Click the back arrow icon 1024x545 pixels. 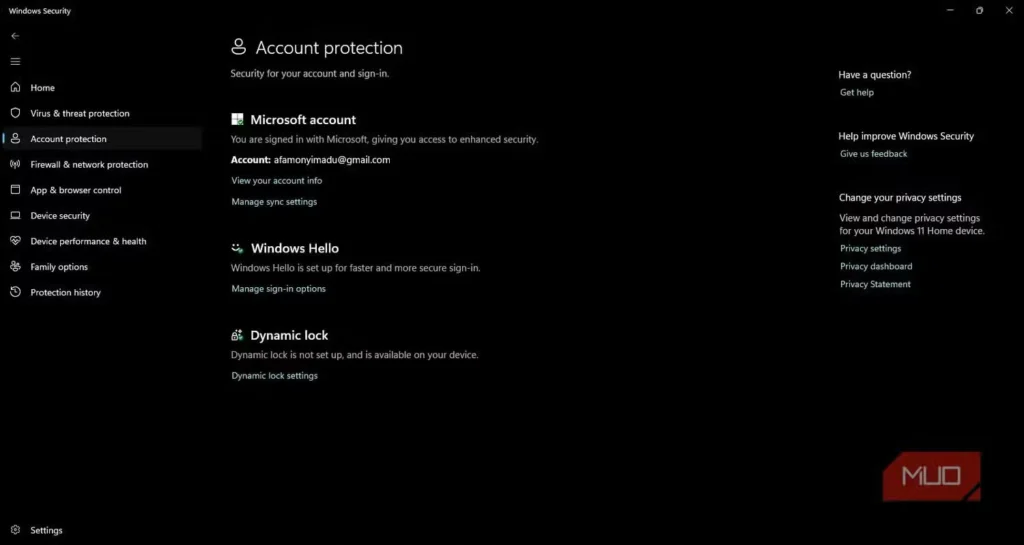(x=15, y=36)
